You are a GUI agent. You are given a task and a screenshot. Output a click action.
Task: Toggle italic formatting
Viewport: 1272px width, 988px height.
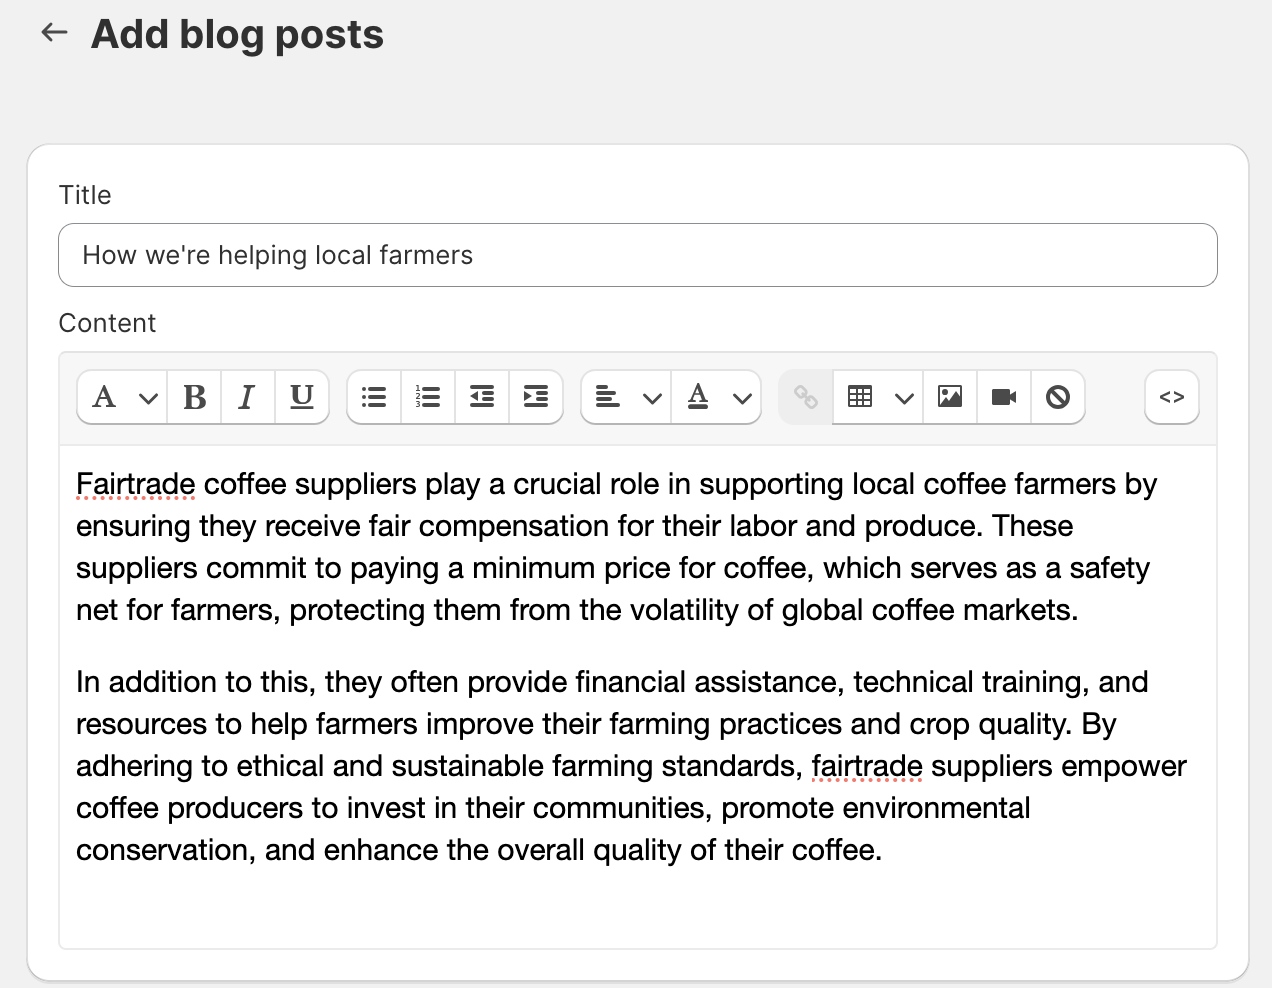pyautogui.click(x=247, y=397)
